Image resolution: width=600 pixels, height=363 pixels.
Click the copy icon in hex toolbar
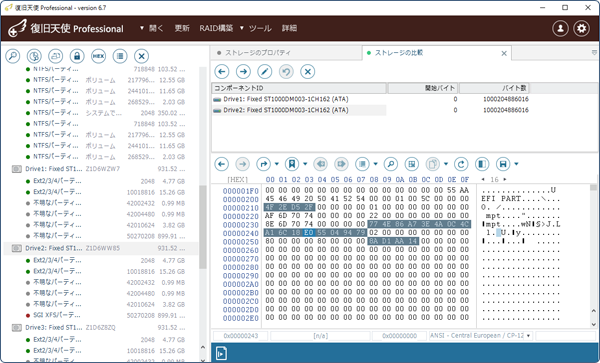point(433,164)
